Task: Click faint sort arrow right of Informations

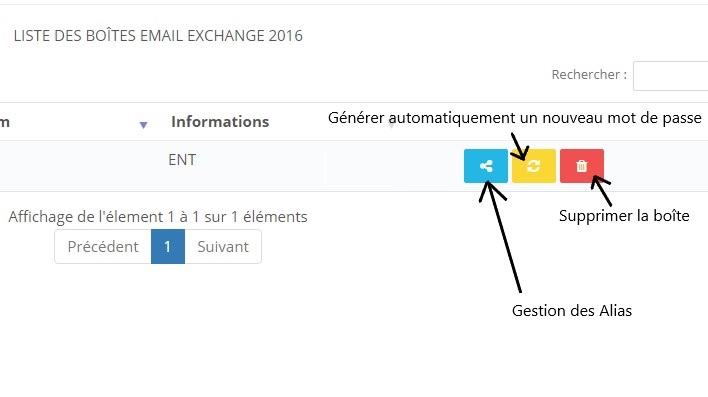Action: [x=391, y=124]
